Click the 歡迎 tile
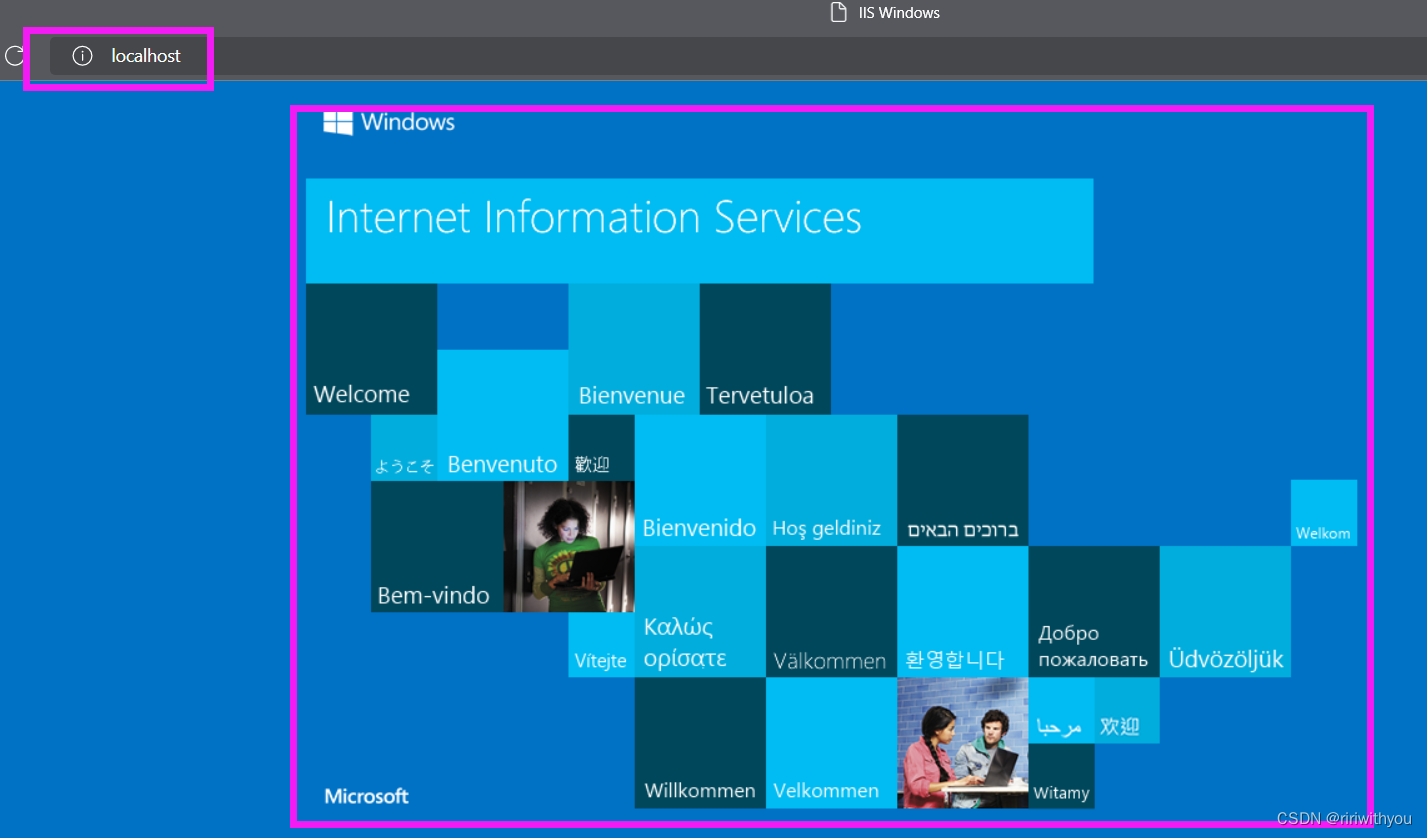The image size is (1427, 838). click(602, 448)
